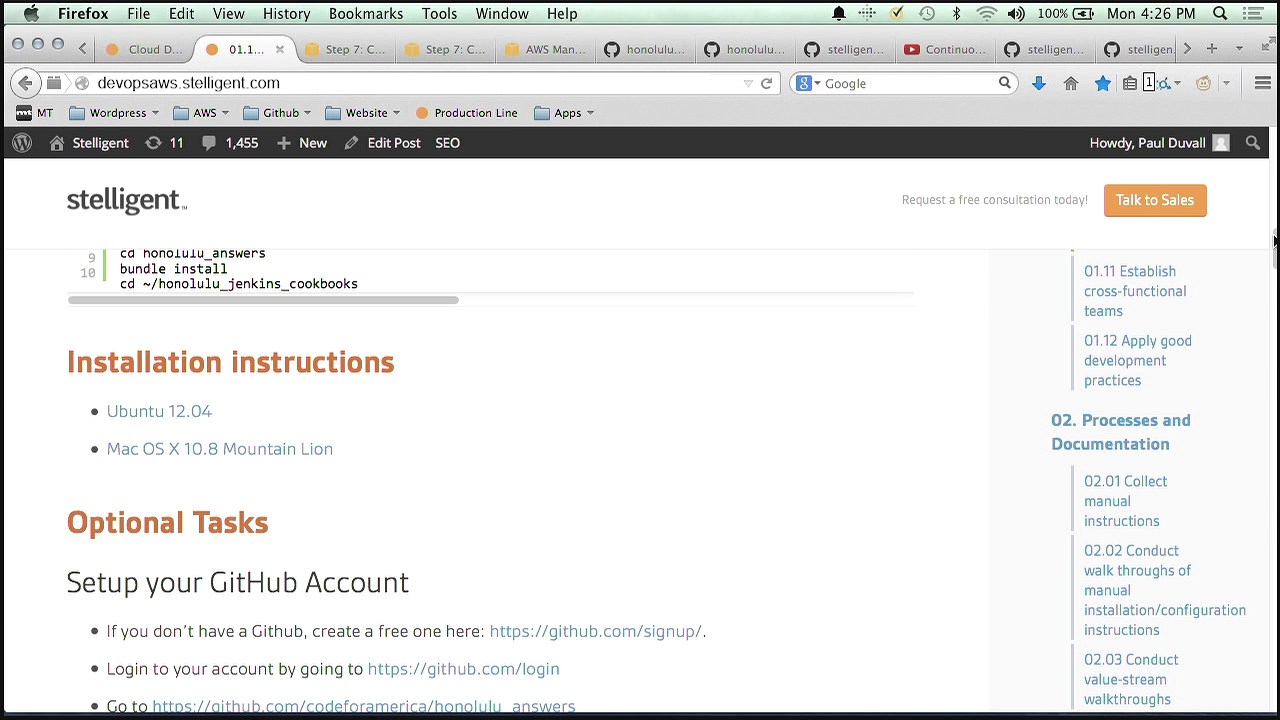Viewport: 1280px width, 720px height.
Task: Open the Stelligent site menu in admin bar
Action: pyautogui.click(x=89, y=143)
